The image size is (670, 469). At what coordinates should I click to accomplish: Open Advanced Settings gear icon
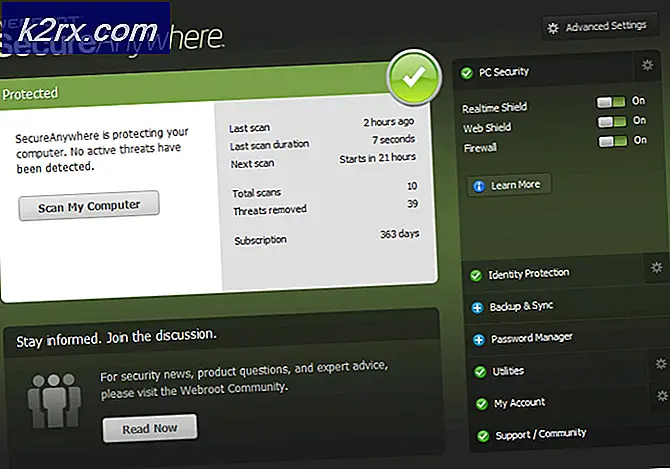coord(553,29)
